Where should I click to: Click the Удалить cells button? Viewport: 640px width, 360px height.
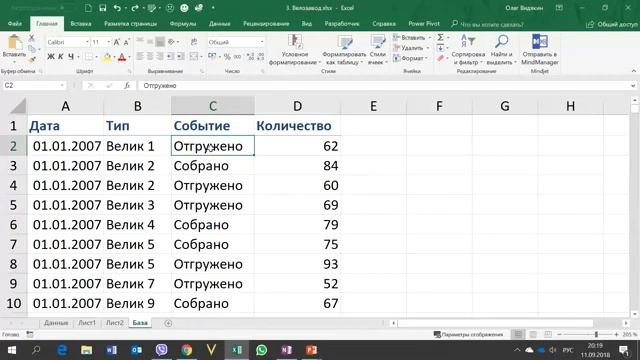(411, 48)
